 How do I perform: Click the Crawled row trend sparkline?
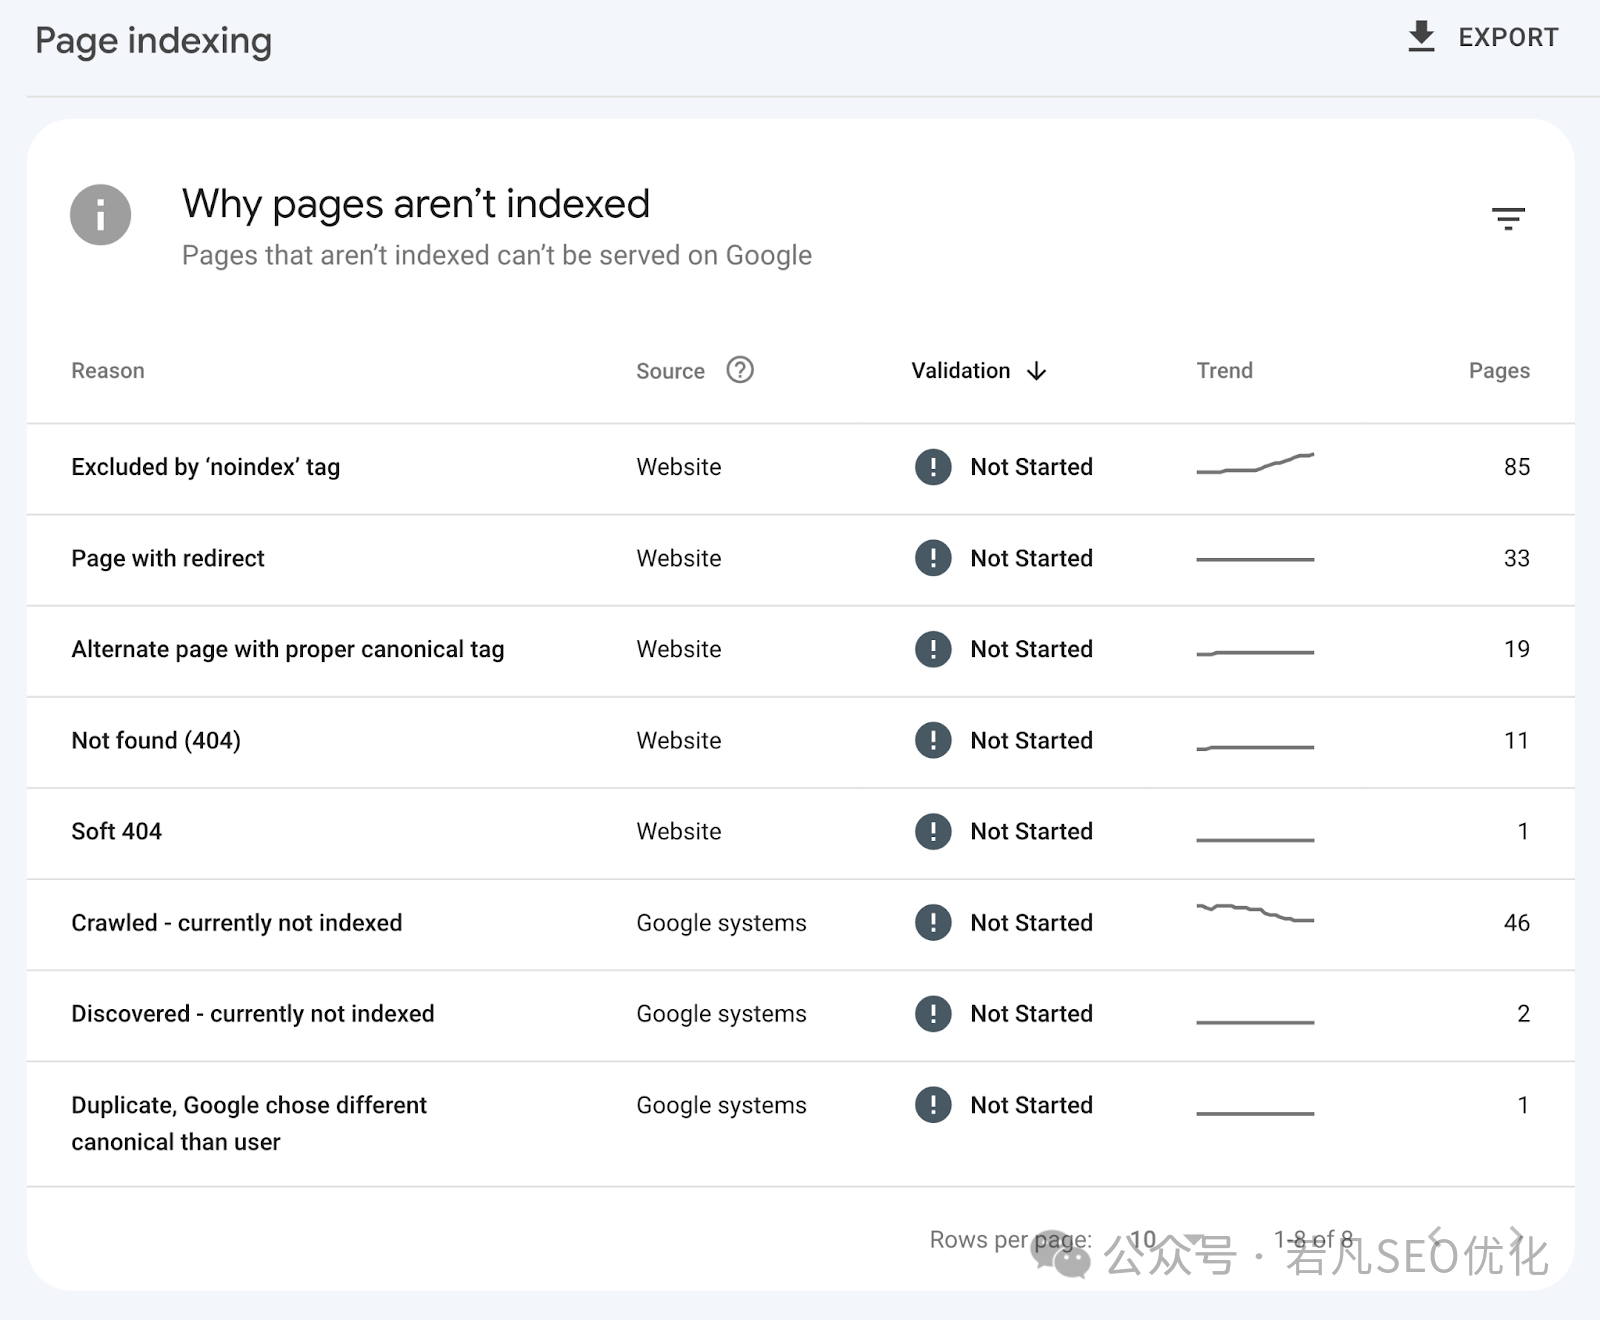click(x=1255, y=912)
